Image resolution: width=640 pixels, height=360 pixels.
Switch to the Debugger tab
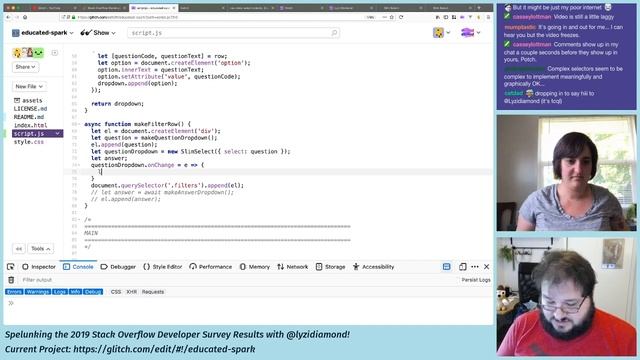click(118, 267)
